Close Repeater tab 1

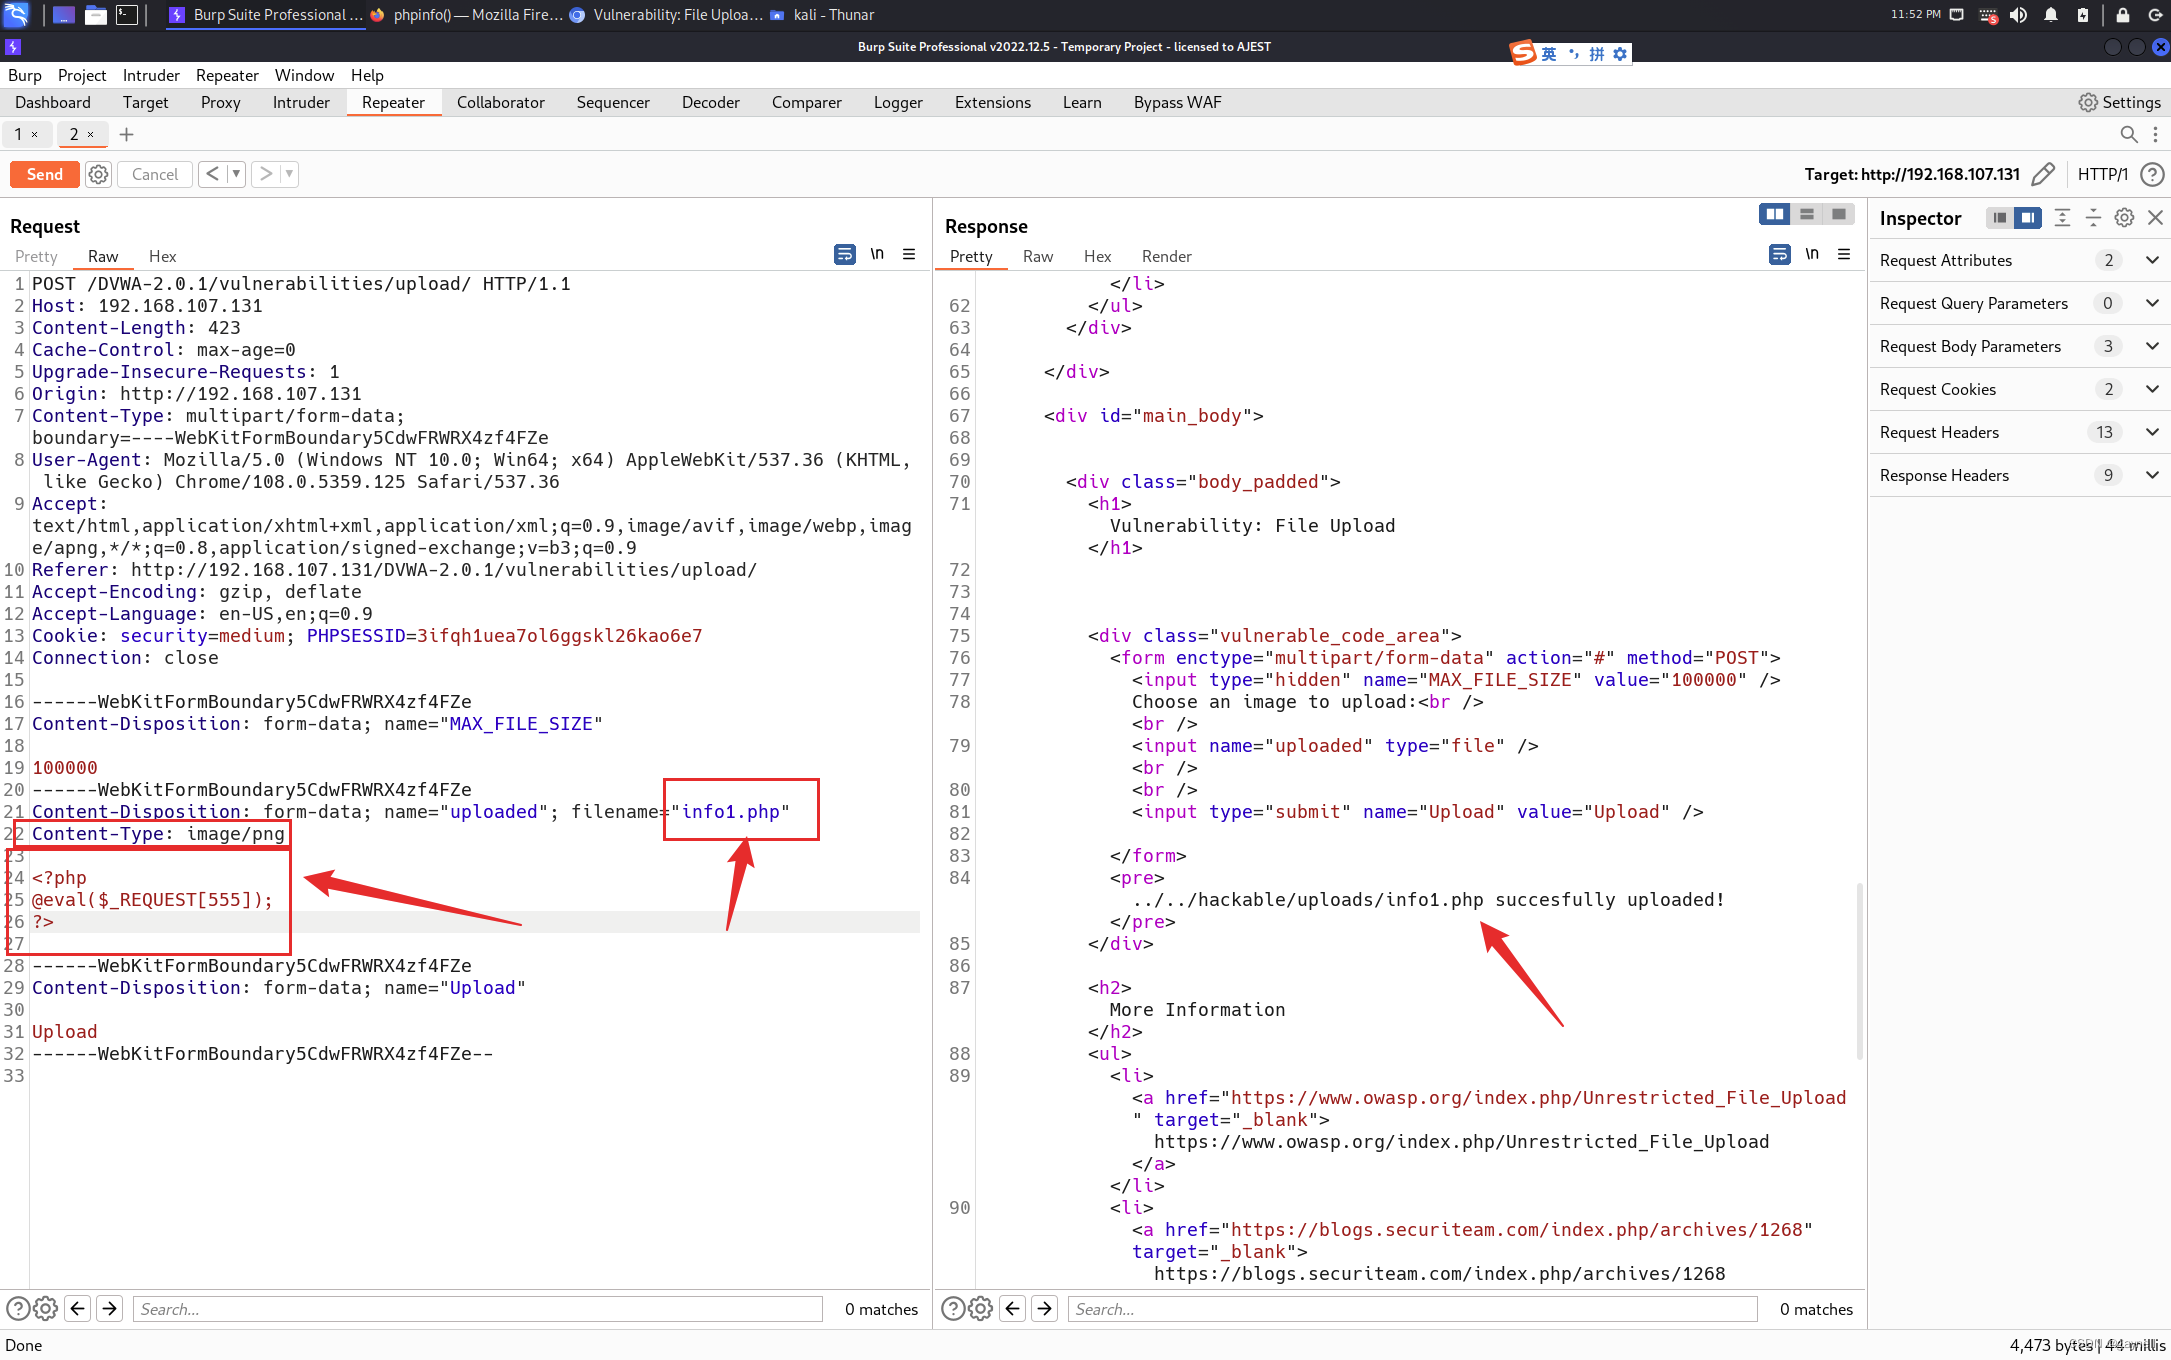click(34, 134)
